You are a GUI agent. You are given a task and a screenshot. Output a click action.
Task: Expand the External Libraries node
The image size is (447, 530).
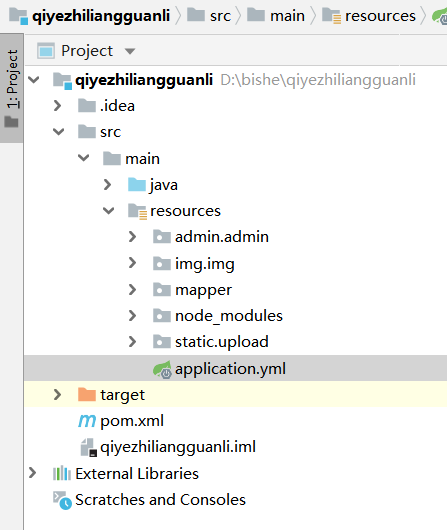[32, 473]
